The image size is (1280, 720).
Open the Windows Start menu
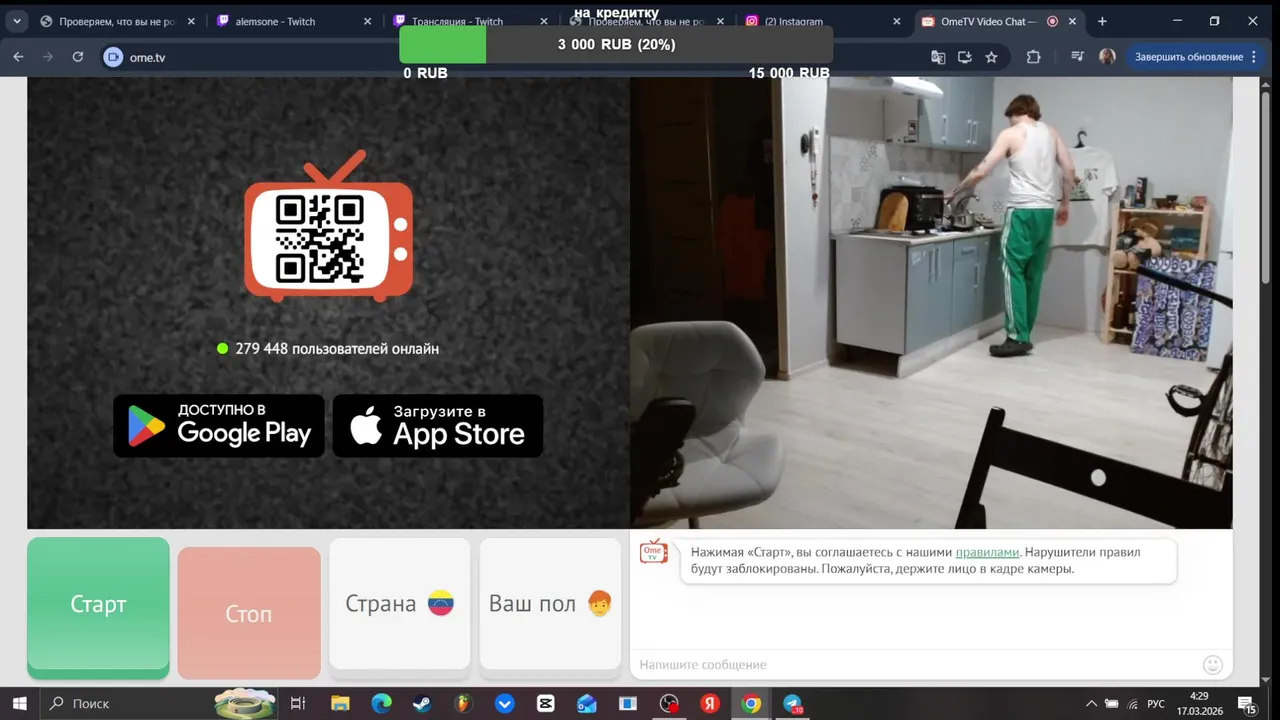coord(19,704)
